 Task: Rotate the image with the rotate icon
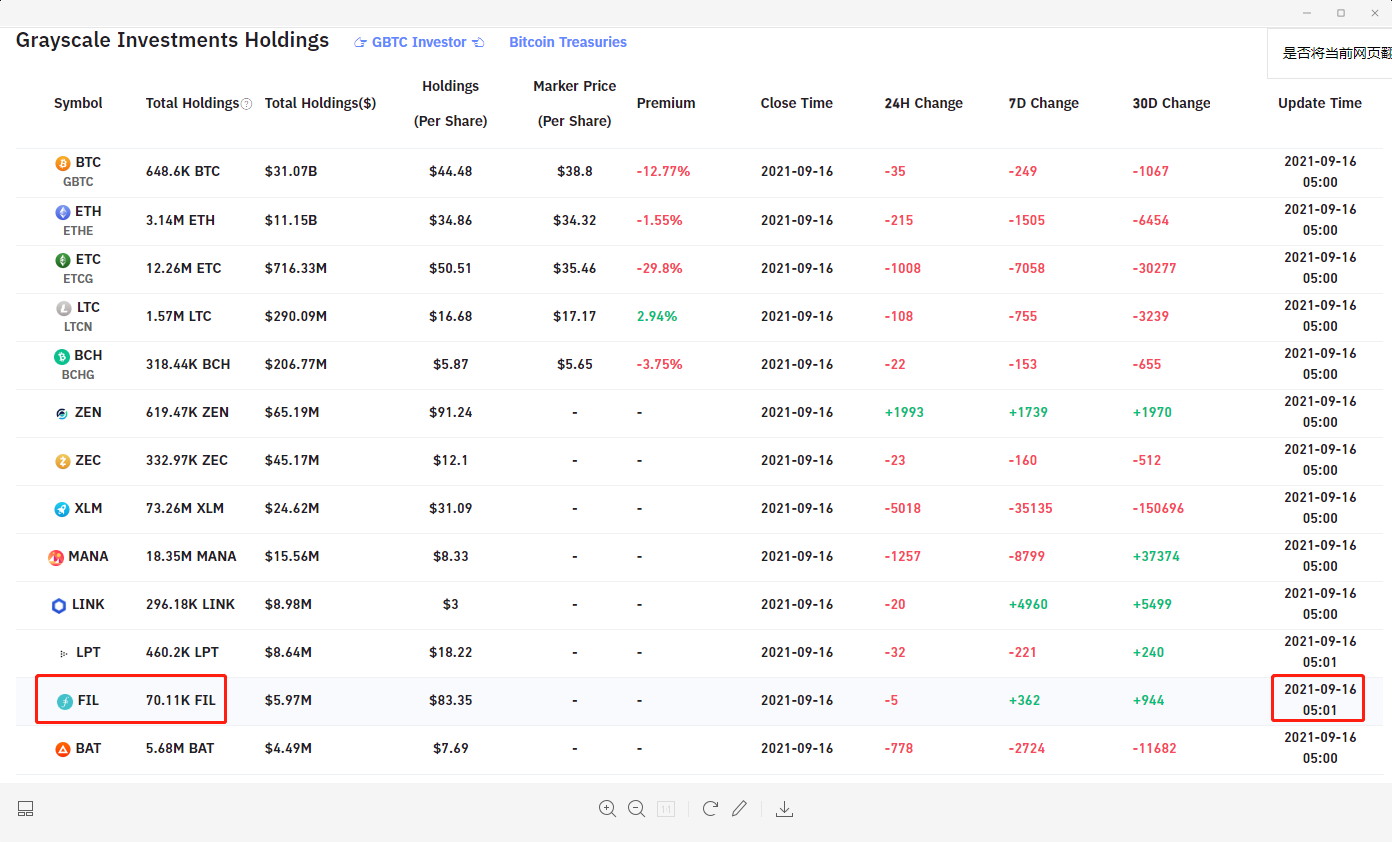710,808
